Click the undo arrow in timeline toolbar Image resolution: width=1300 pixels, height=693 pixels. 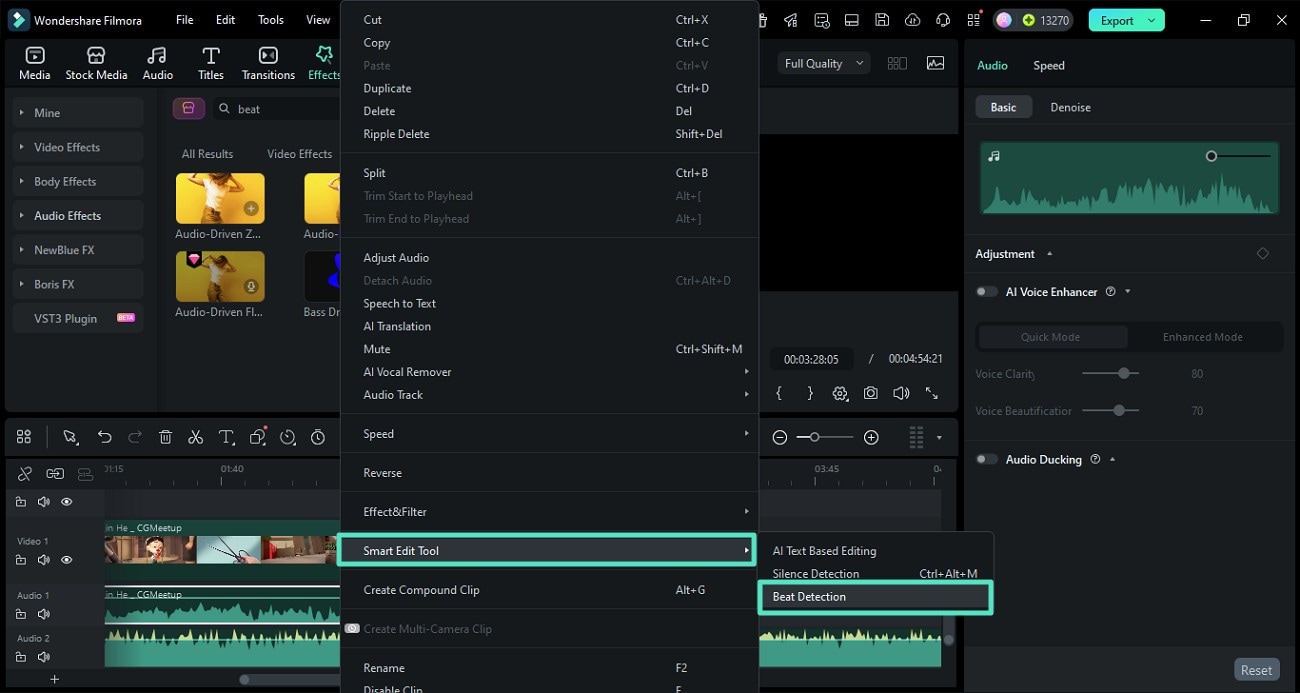(104, 437)
